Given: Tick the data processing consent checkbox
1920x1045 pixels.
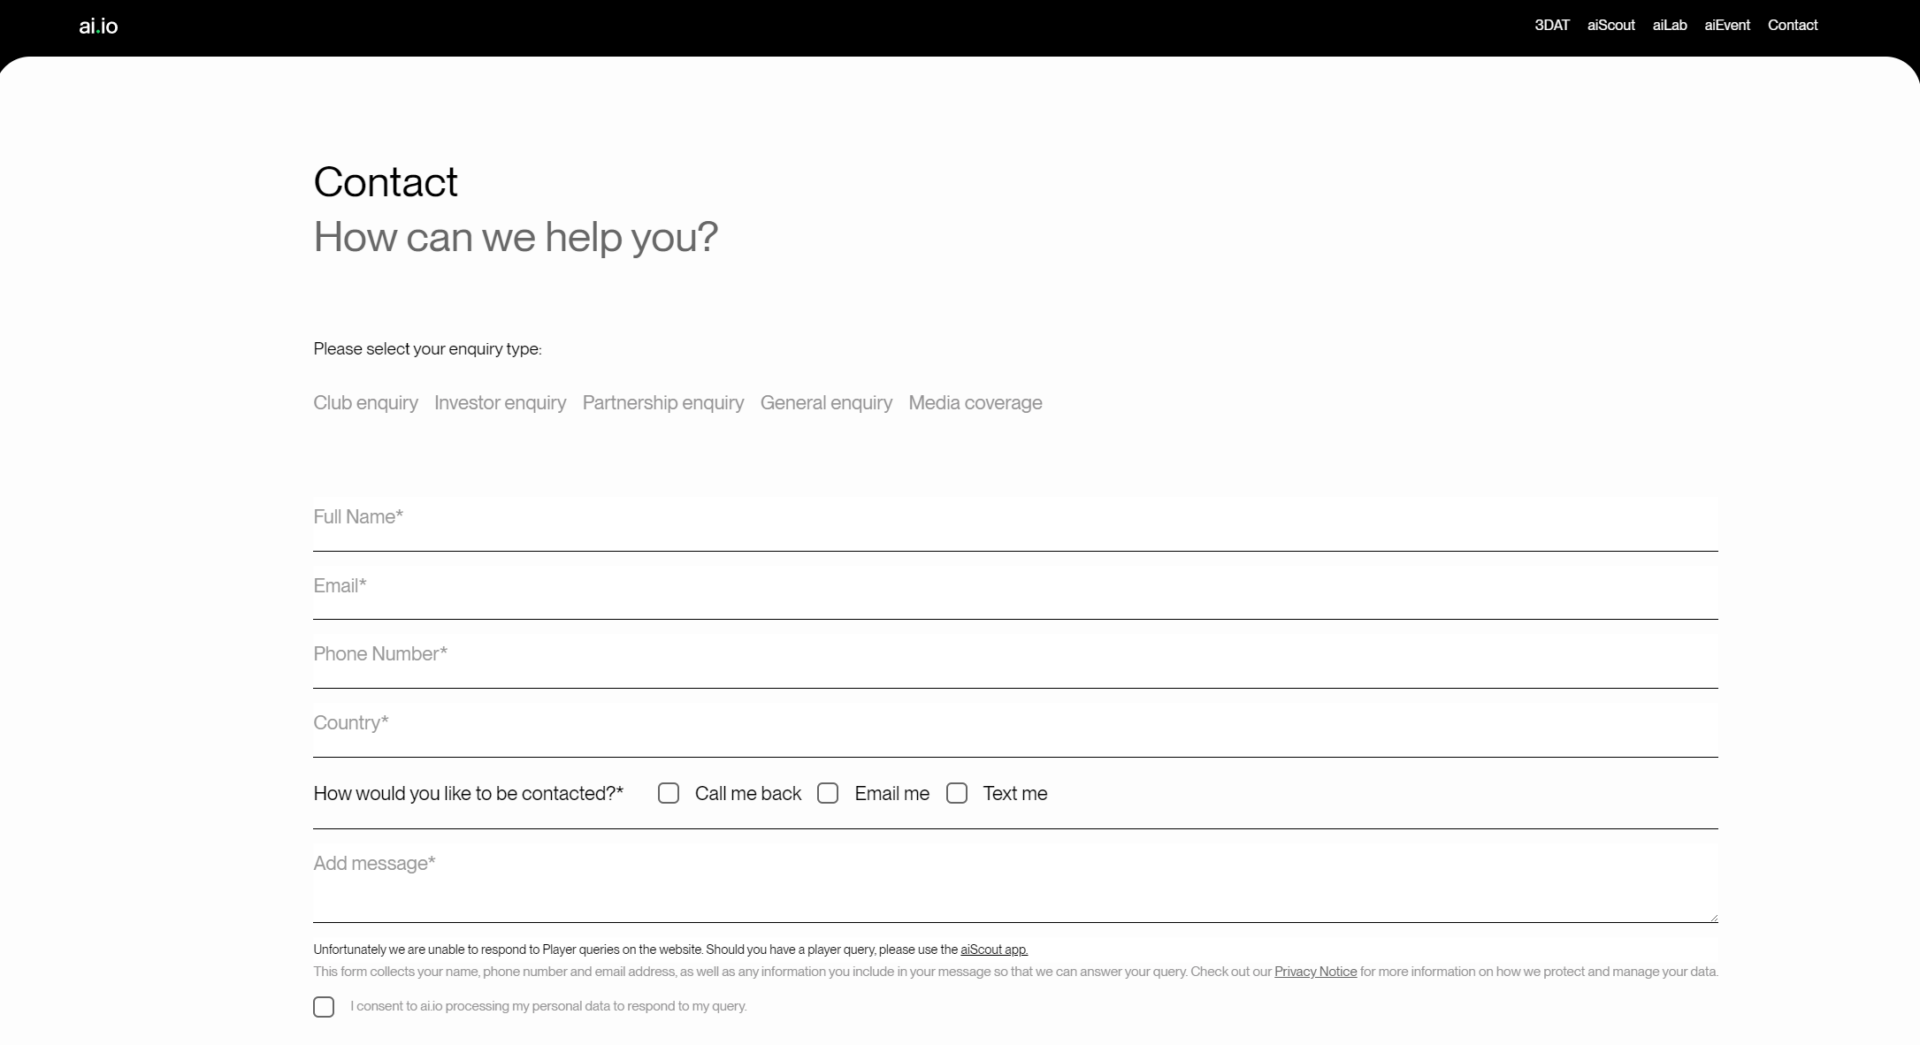Looking at the screenshot, I should [324, 1007].
